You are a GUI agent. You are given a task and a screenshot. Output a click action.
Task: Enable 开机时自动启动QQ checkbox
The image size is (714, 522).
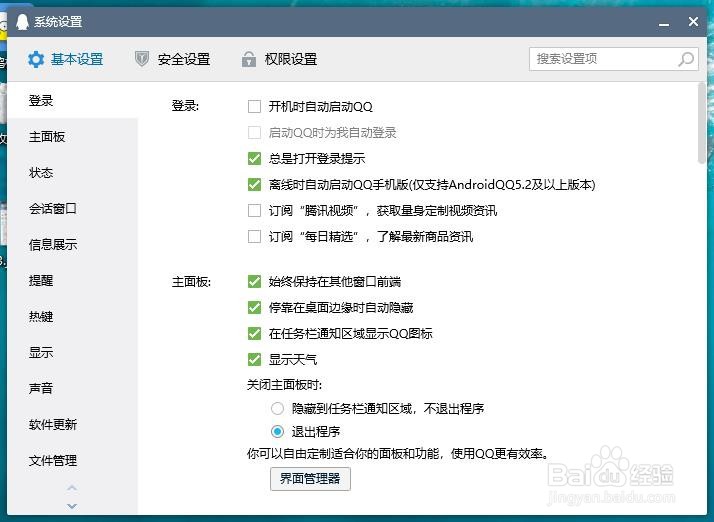[254, 107]
